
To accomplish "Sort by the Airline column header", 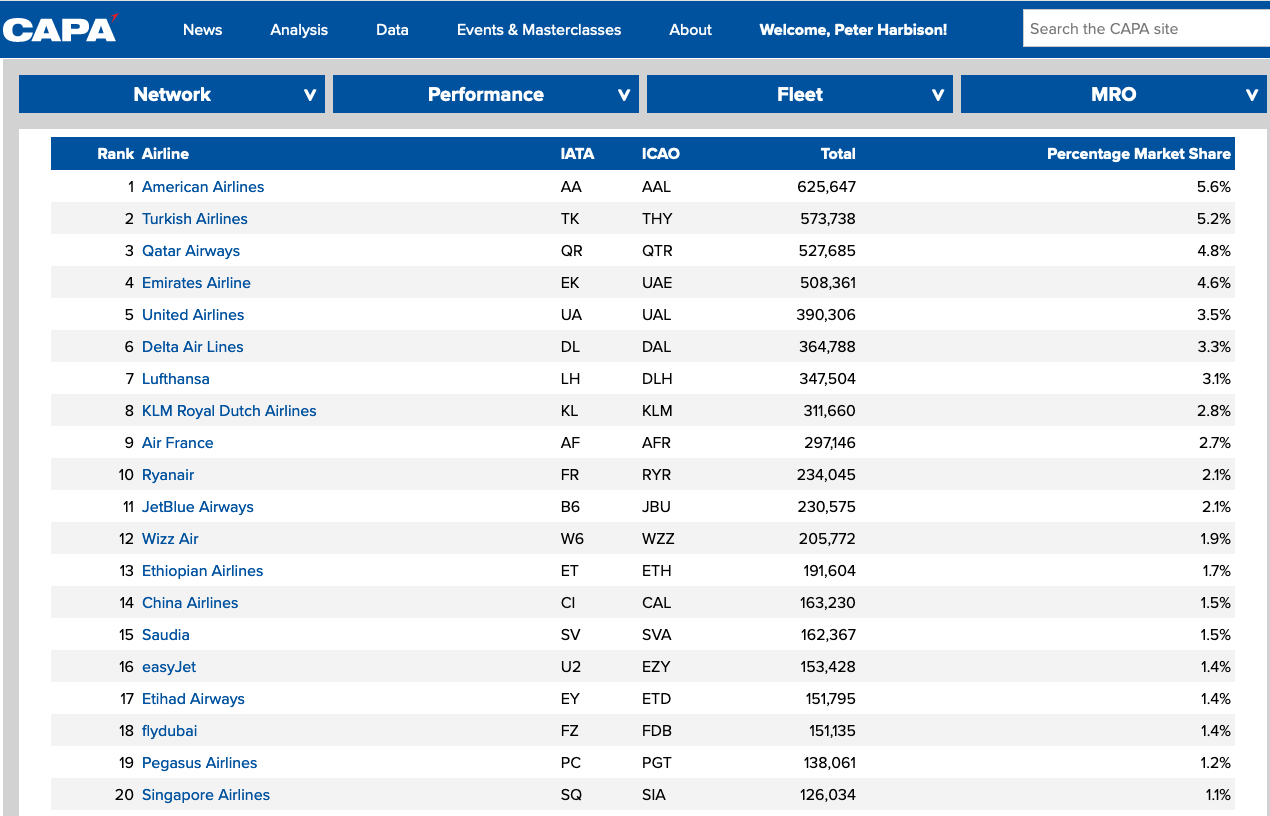I will pyautogui.click(x=165, y=154).
